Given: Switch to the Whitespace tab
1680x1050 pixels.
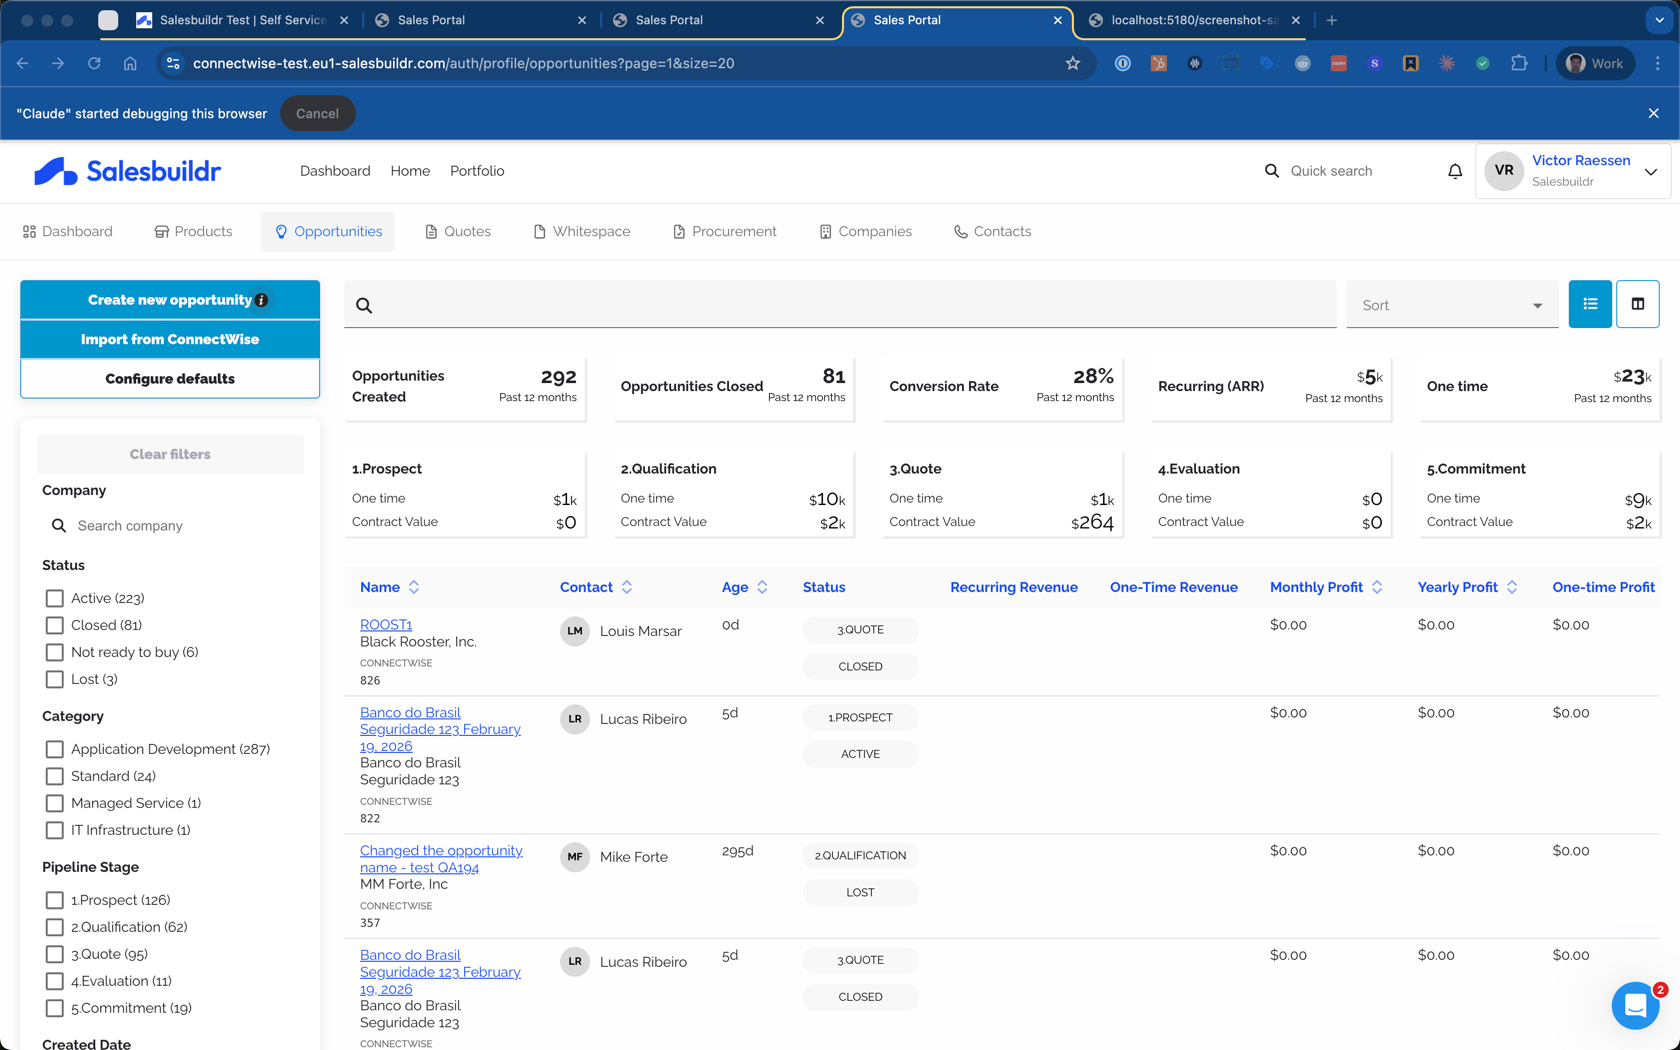Looking at the screenshot, I should tap(582, 231).
